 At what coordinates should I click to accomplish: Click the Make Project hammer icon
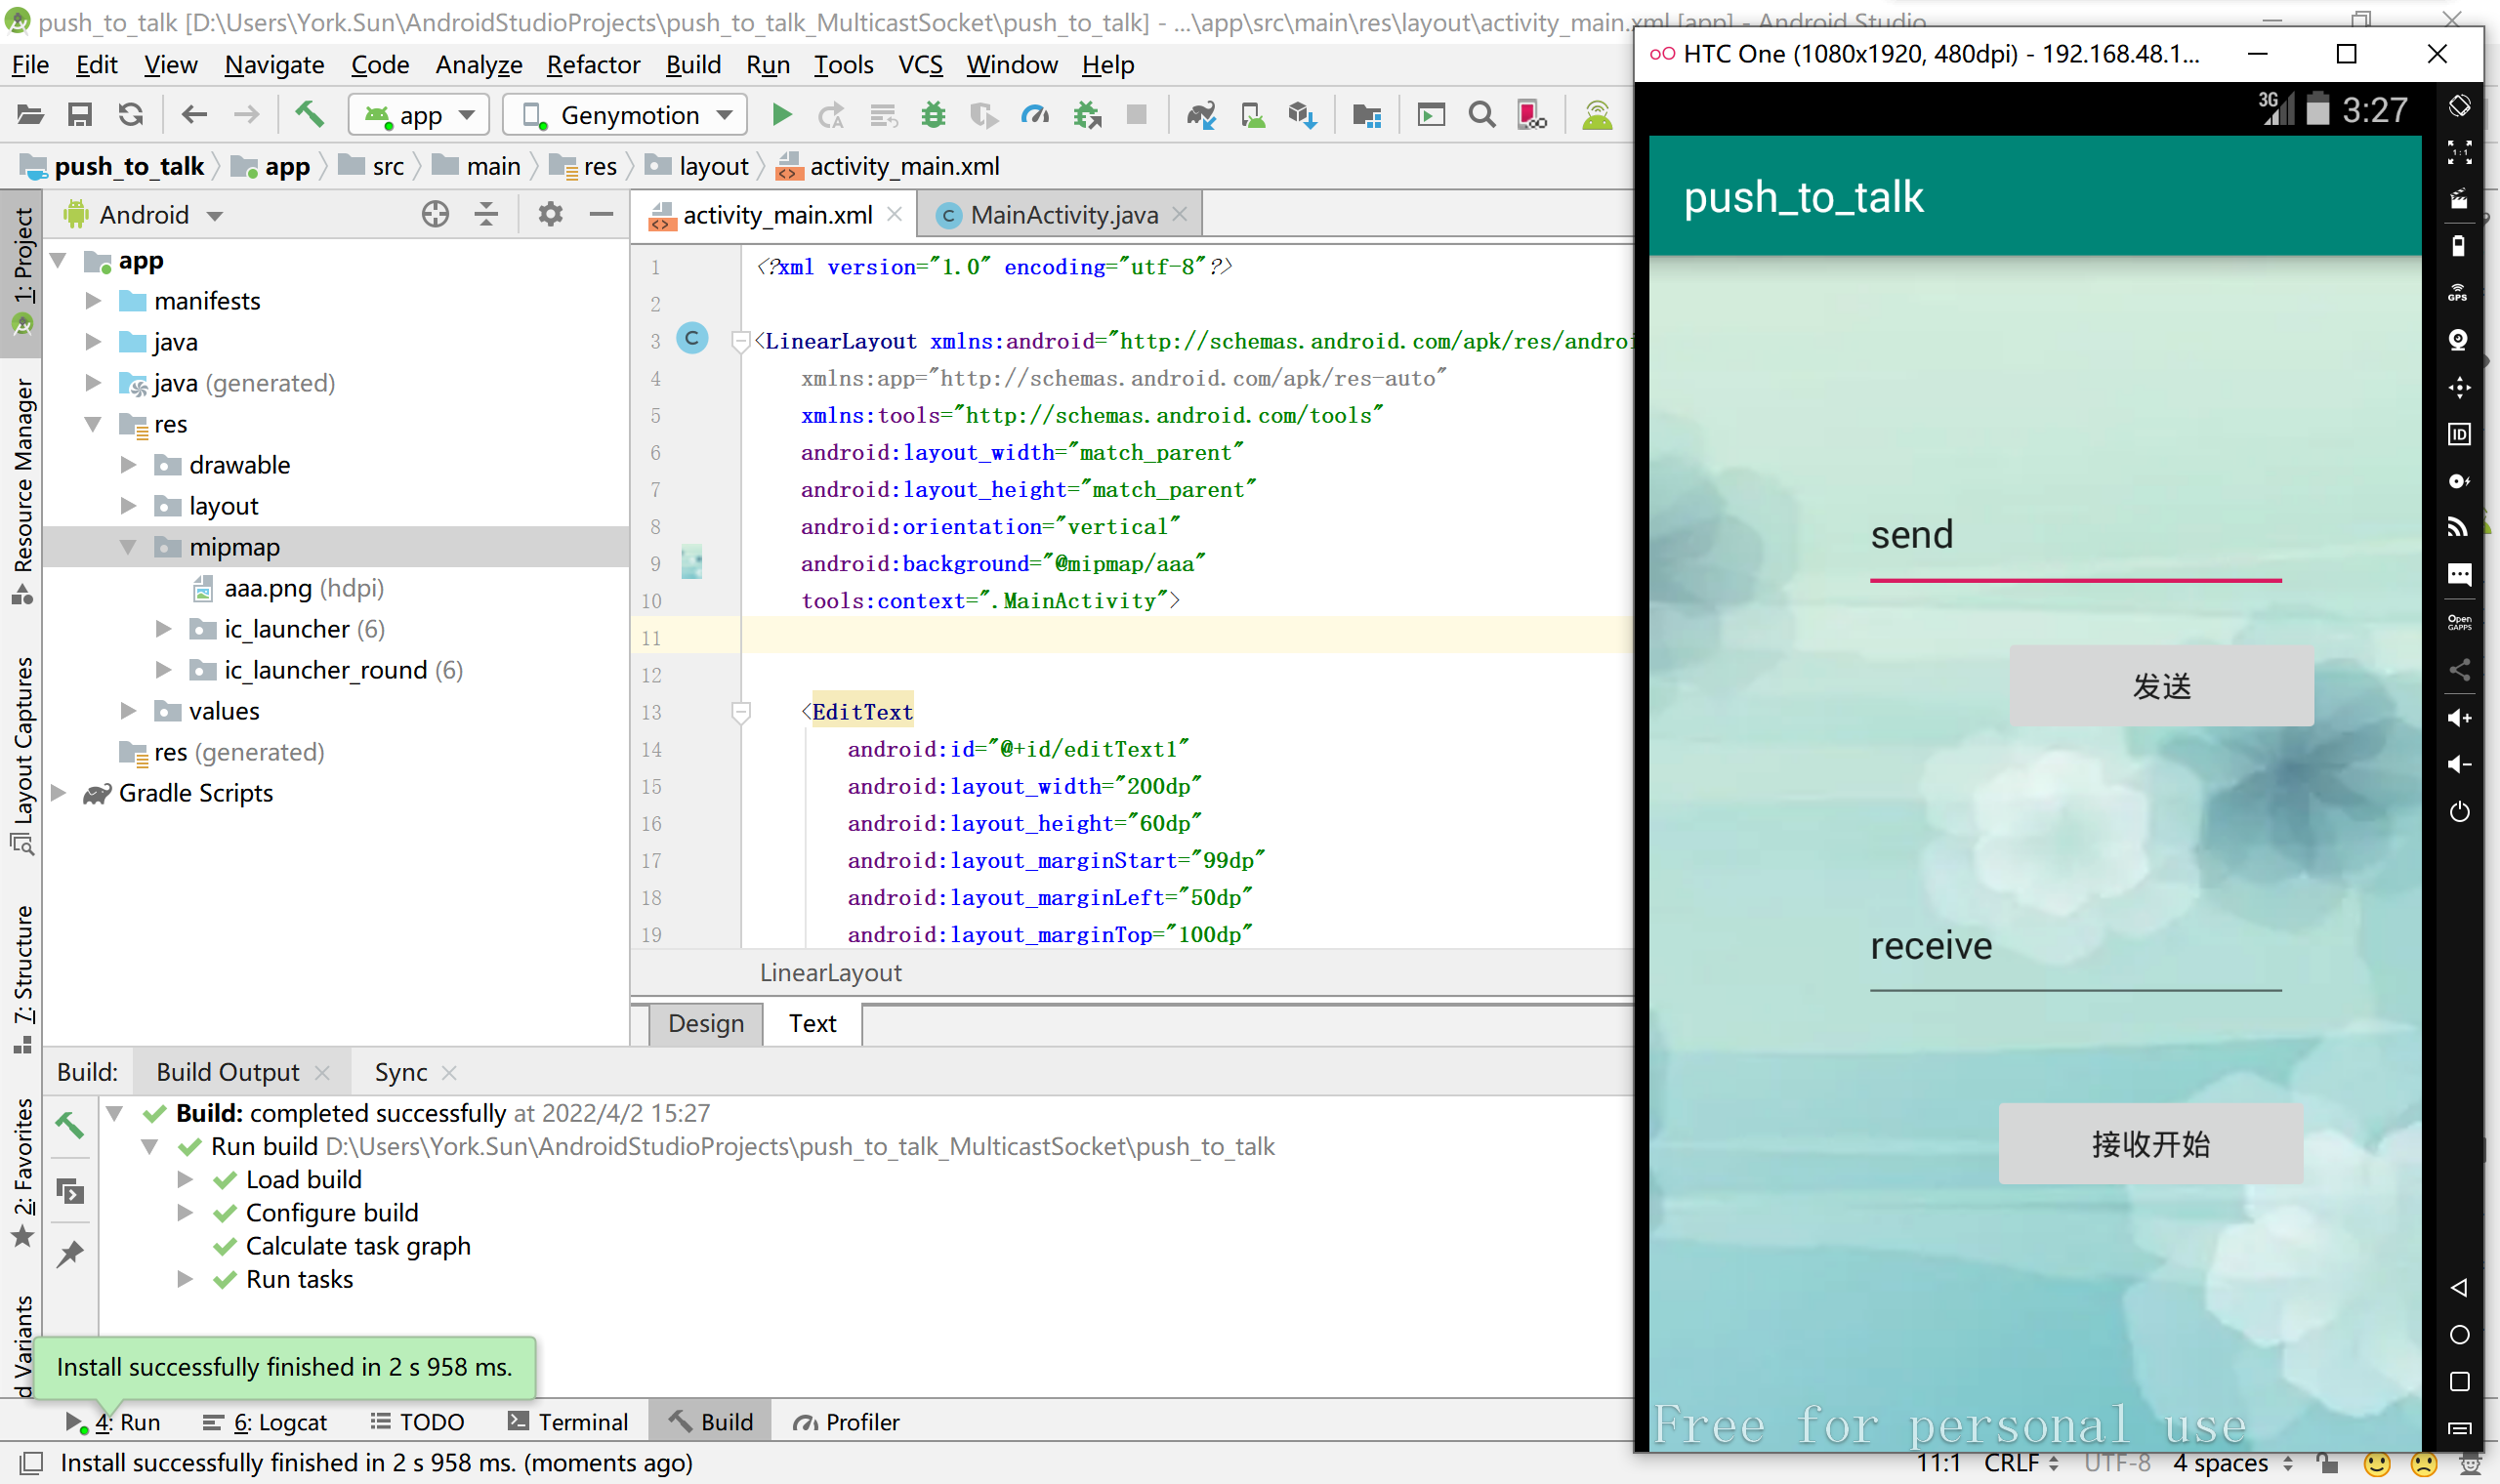309,115
